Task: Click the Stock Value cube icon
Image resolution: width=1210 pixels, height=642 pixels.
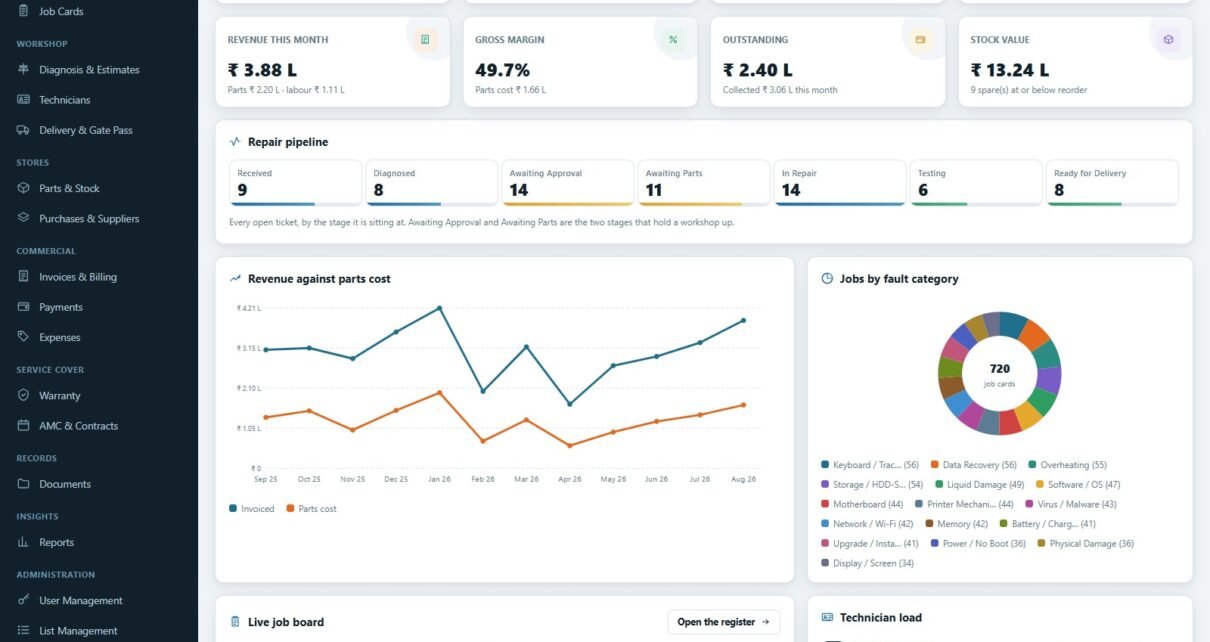Action: coord(1168,40)
